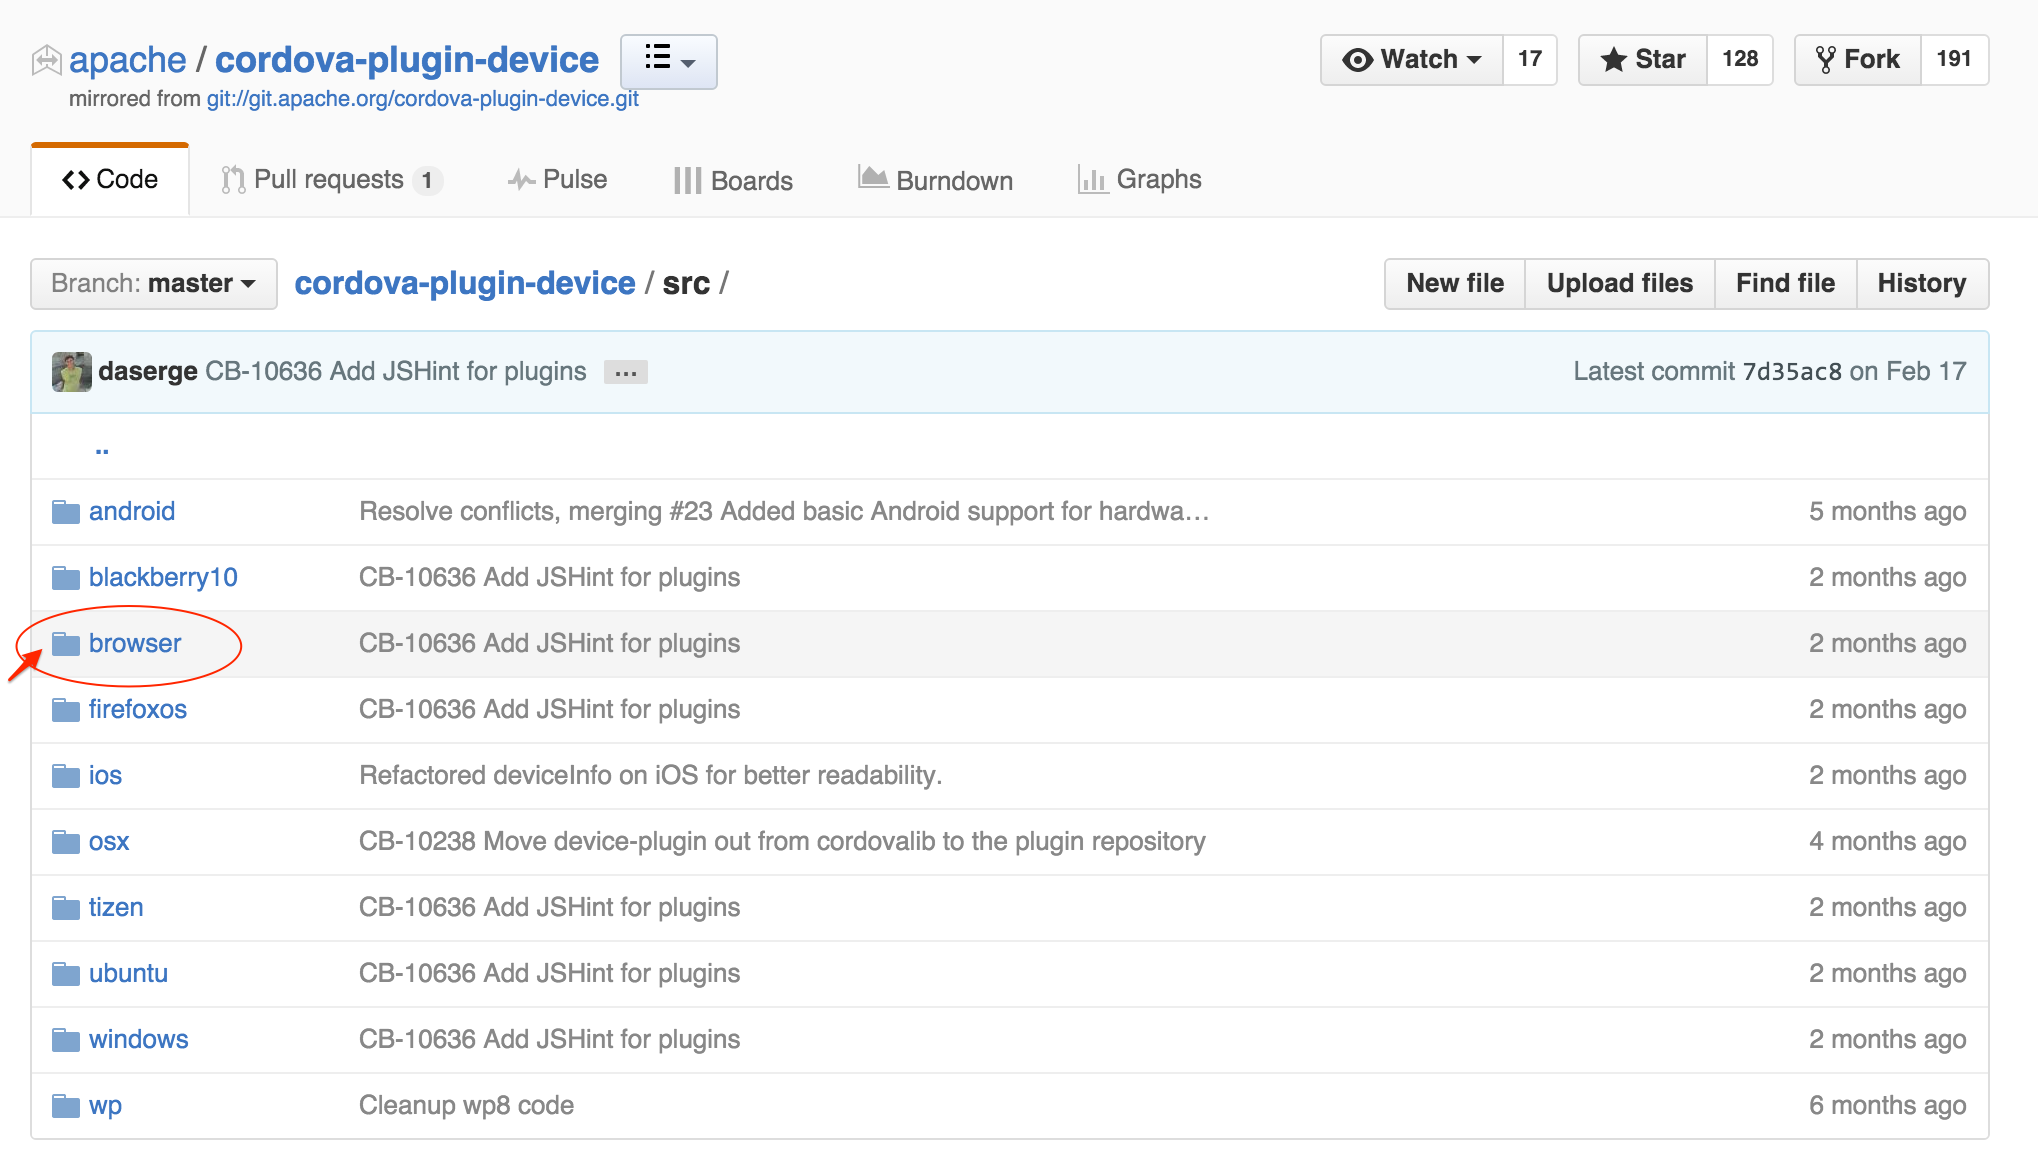Image resolution: width=2038 pixels, height=1164 pixels.
Task: Open the Pulse tab
Action: coord(557,180)
